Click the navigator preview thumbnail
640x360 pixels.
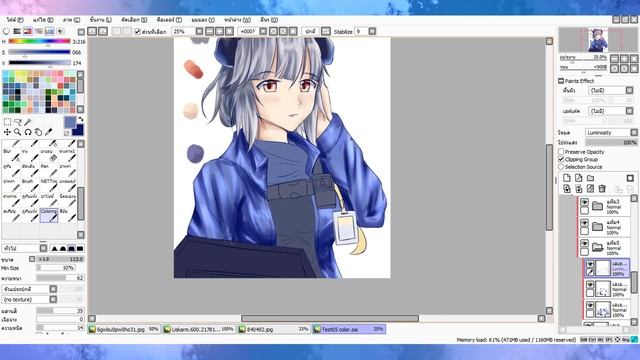(597, 40)
